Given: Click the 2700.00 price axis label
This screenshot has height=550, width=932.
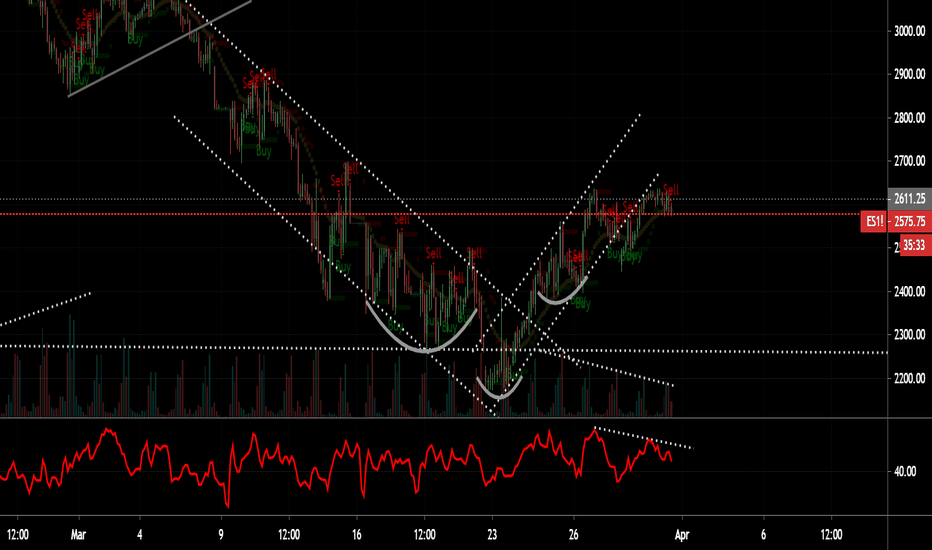Looking at the screenshot, I should coord(909,161).
